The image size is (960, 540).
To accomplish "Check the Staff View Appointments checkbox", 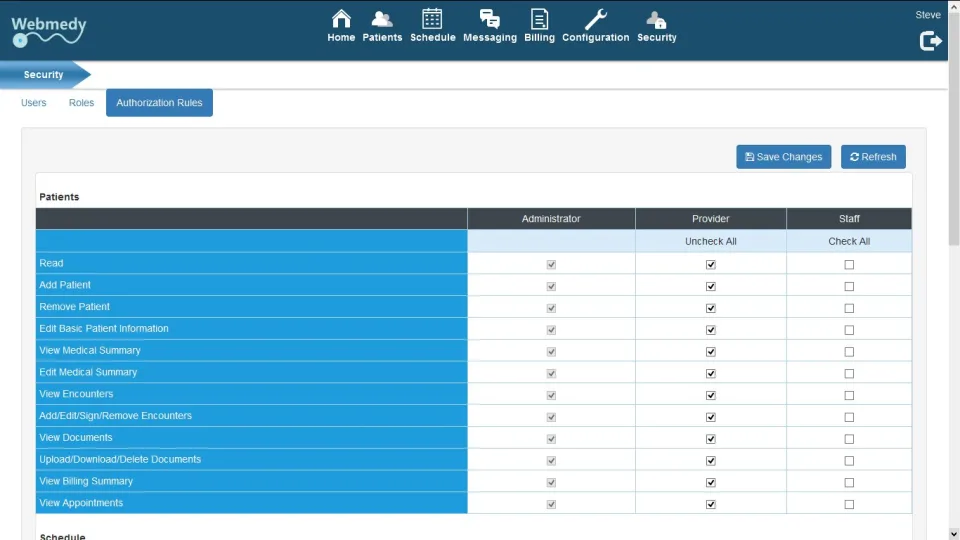I will [x=849, y=504].
